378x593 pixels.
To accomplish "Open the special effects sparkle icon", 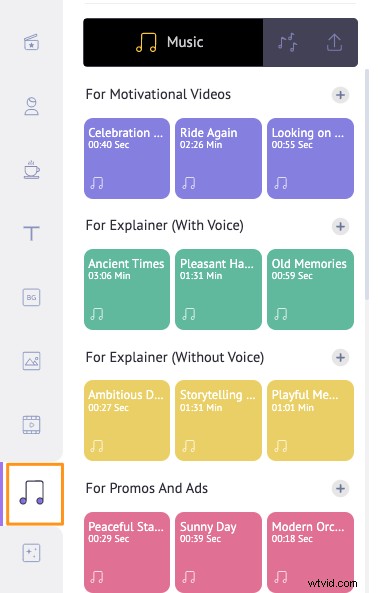I will [31, 553].
